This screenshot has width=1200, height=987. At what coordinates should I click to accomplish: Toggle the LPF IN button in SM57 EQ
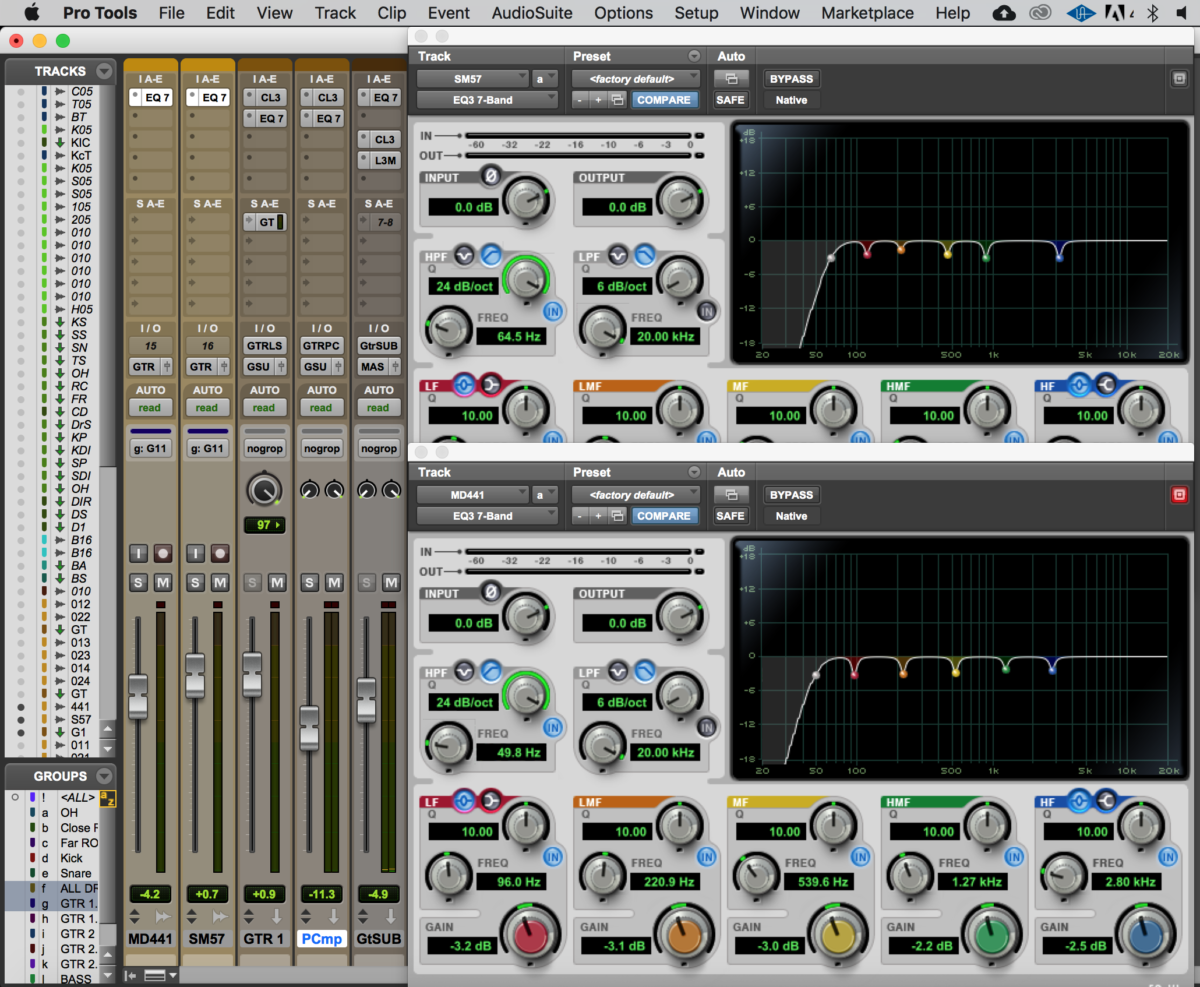[706, 311]
